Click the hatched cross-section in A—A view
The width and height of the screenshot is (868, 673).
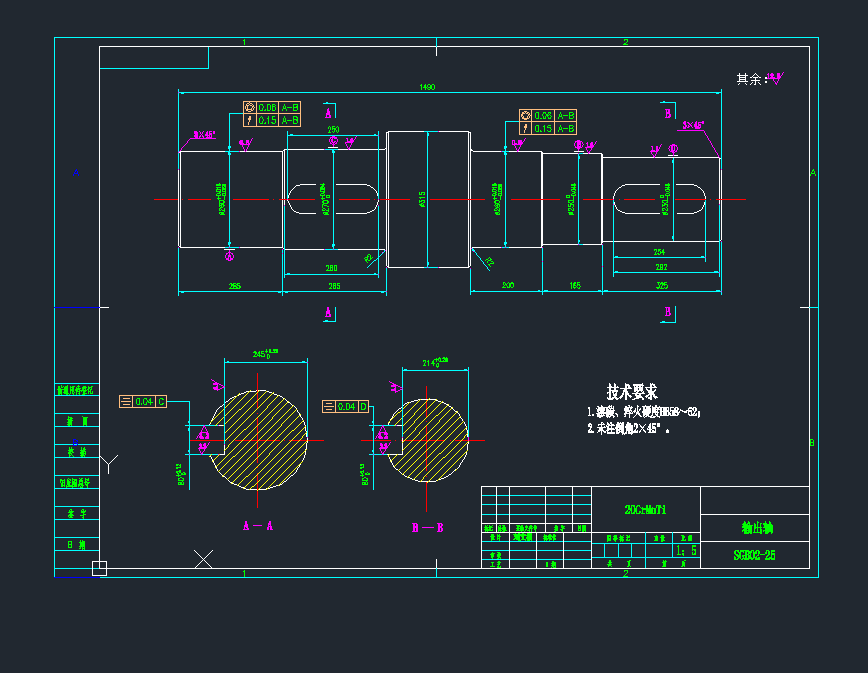(258, 438)
